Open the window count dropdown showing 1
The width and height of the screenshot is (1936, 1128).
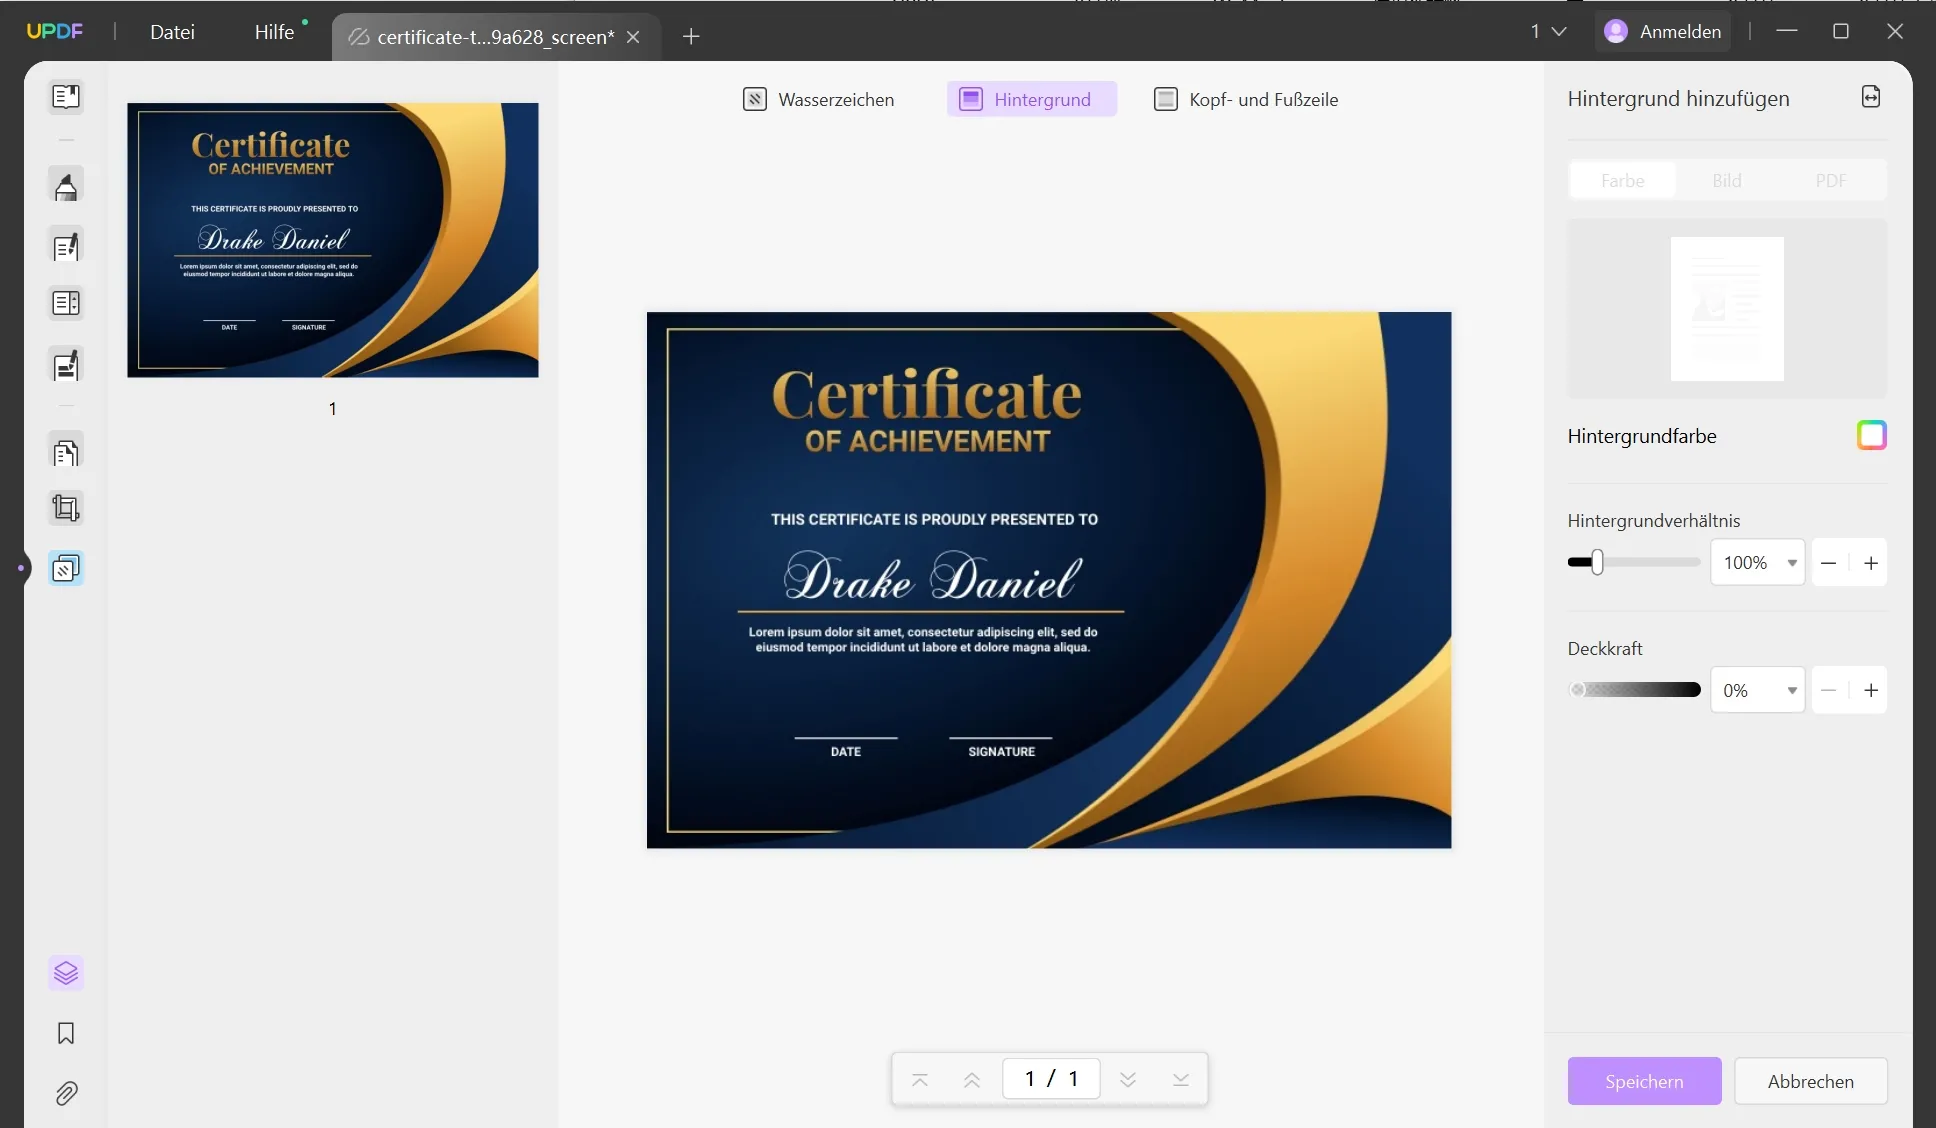click(1547, 31)
